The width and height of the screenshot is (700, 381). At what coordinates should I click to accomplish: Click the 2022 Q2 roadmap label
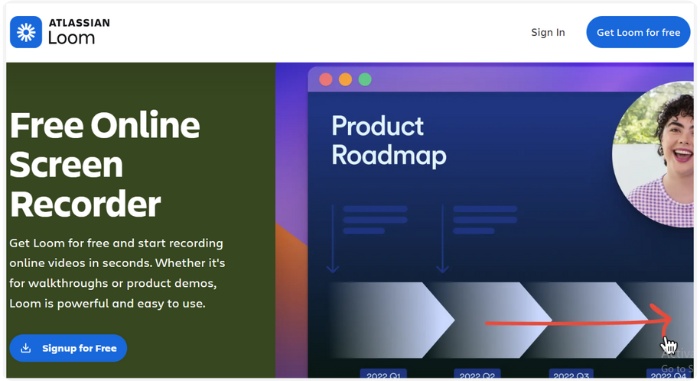pos(477,374)
